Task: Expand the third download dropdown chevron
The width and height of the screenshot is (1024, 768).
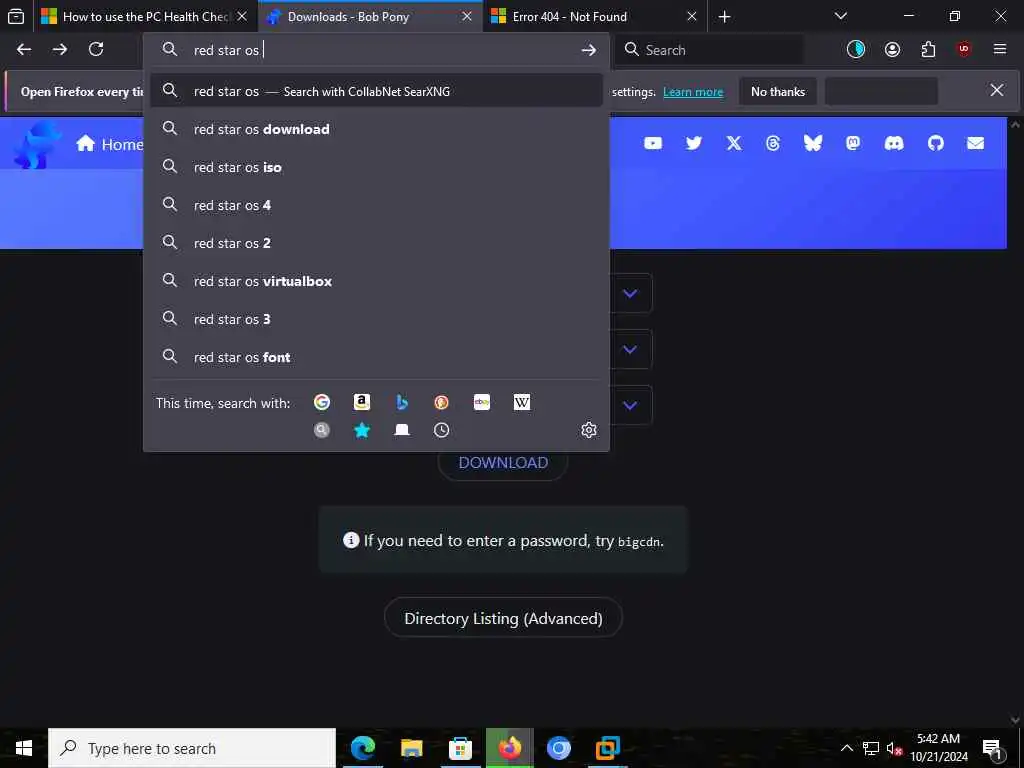Action: (x=630, y=406)
